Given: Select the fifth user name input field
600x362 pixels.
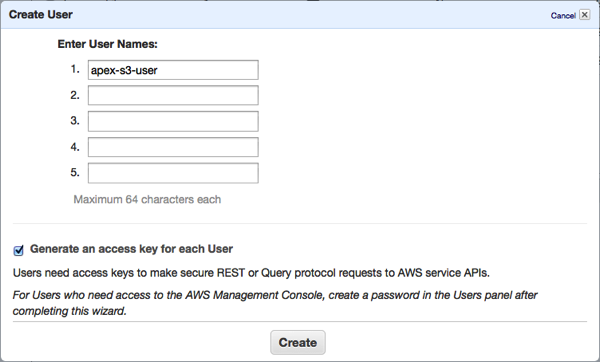Looking at the screenshot, I should coord(173,173).
